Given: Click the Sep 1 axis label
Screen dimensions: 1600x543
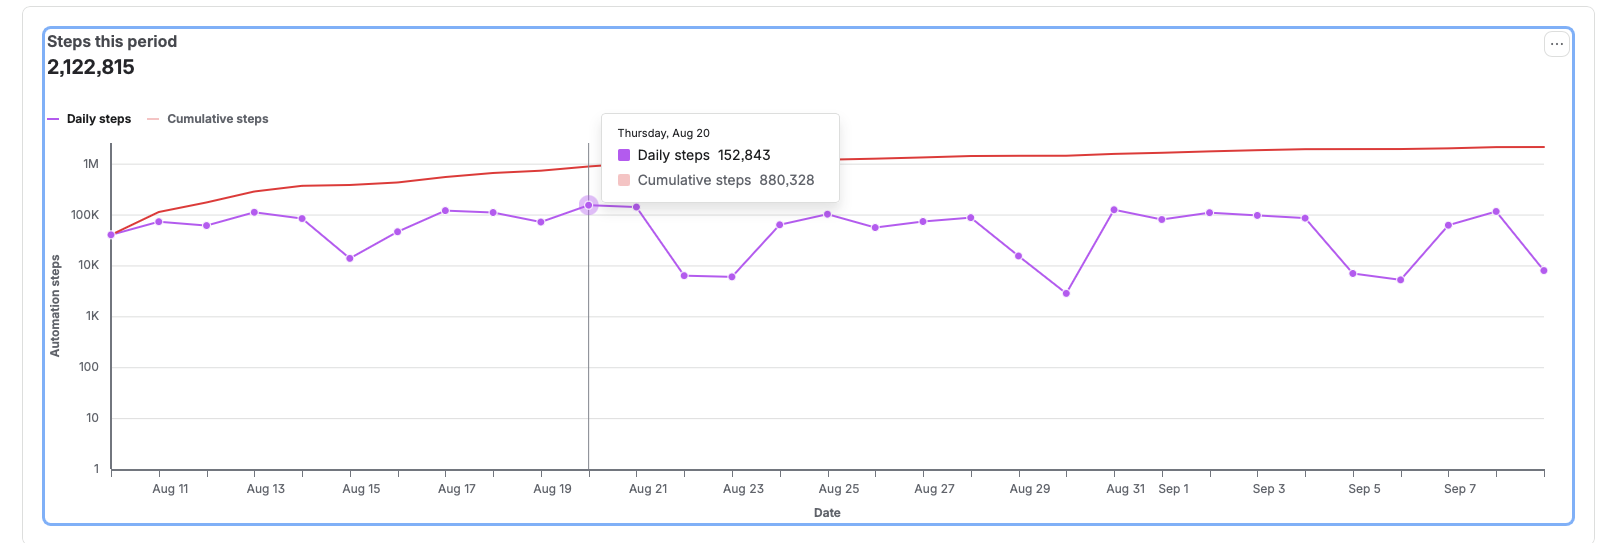Looking at the screenshot, I should (1173, 489).
